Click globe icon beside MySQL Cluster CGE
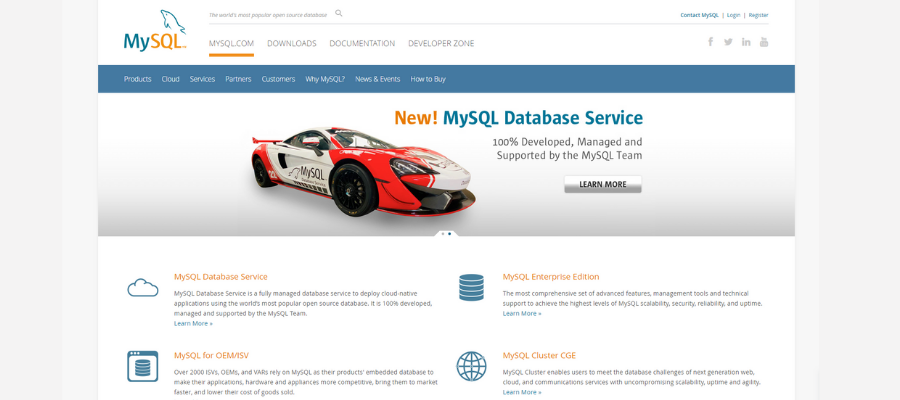This screenshot has height=400, width=900. [471, 366]
